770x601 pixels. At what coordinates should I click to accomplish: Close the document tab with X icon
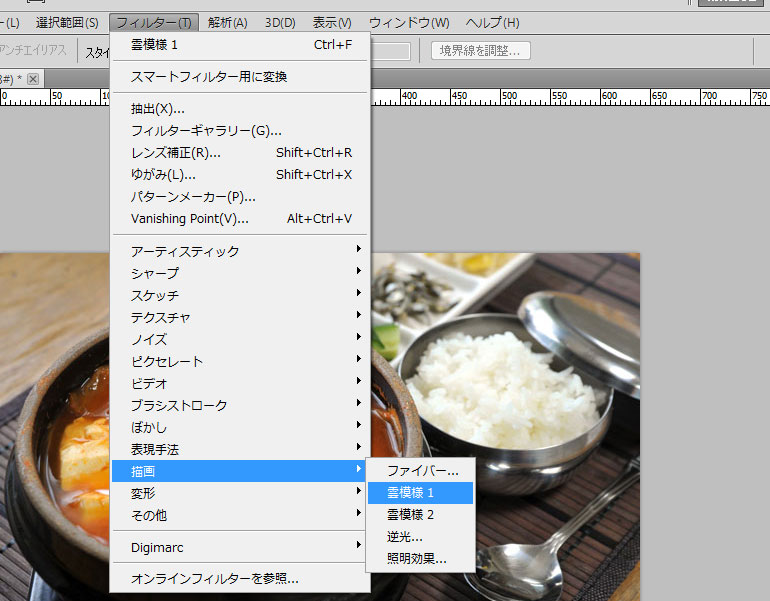[x=33, y=79]
